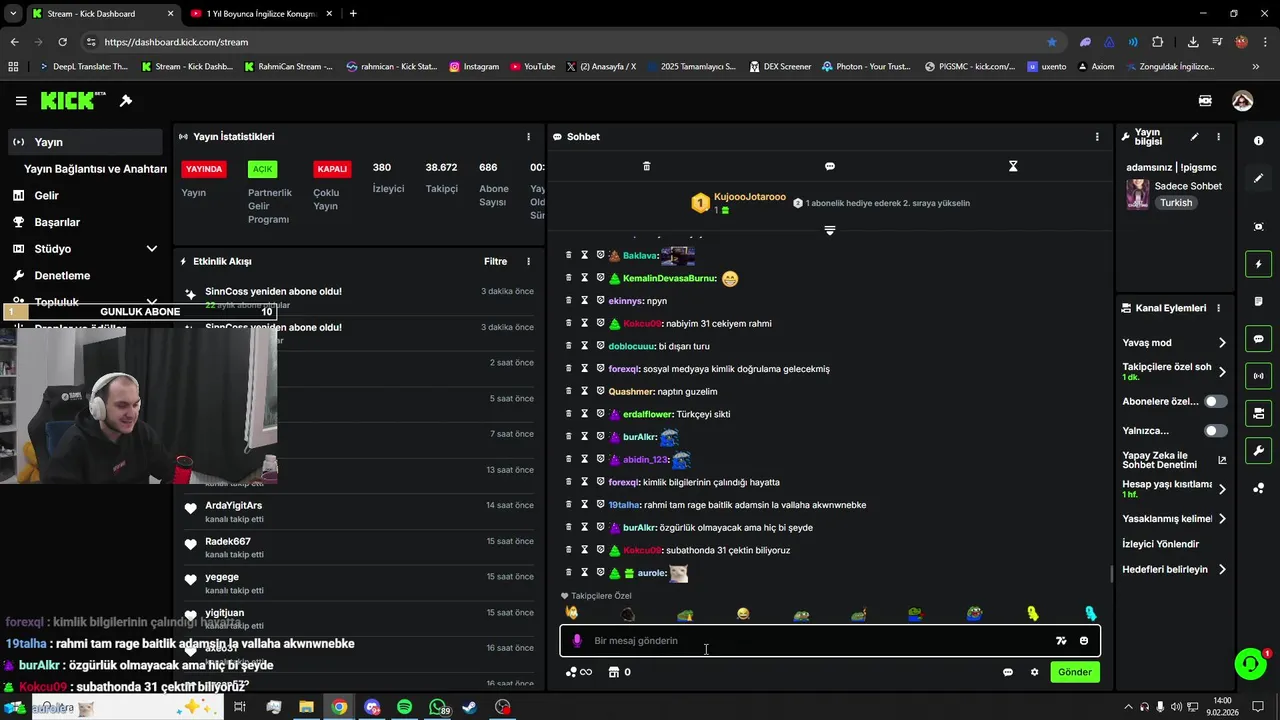The image size is (1280, 720).
Task: Open Yayın Bağlantısı ve Anahtarı page
Action: [95, 169]
